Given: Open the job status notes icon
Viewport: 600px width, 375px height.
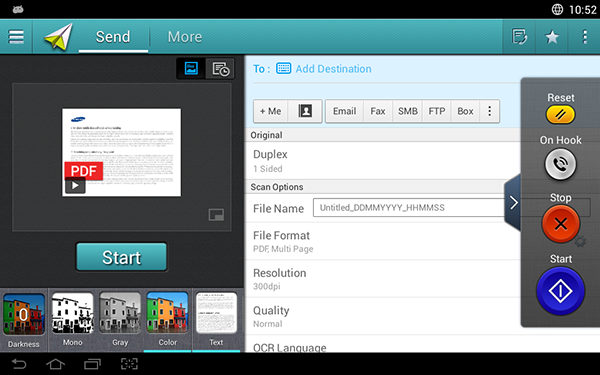Looking at the screenshot, I should [x=519, y=37].
